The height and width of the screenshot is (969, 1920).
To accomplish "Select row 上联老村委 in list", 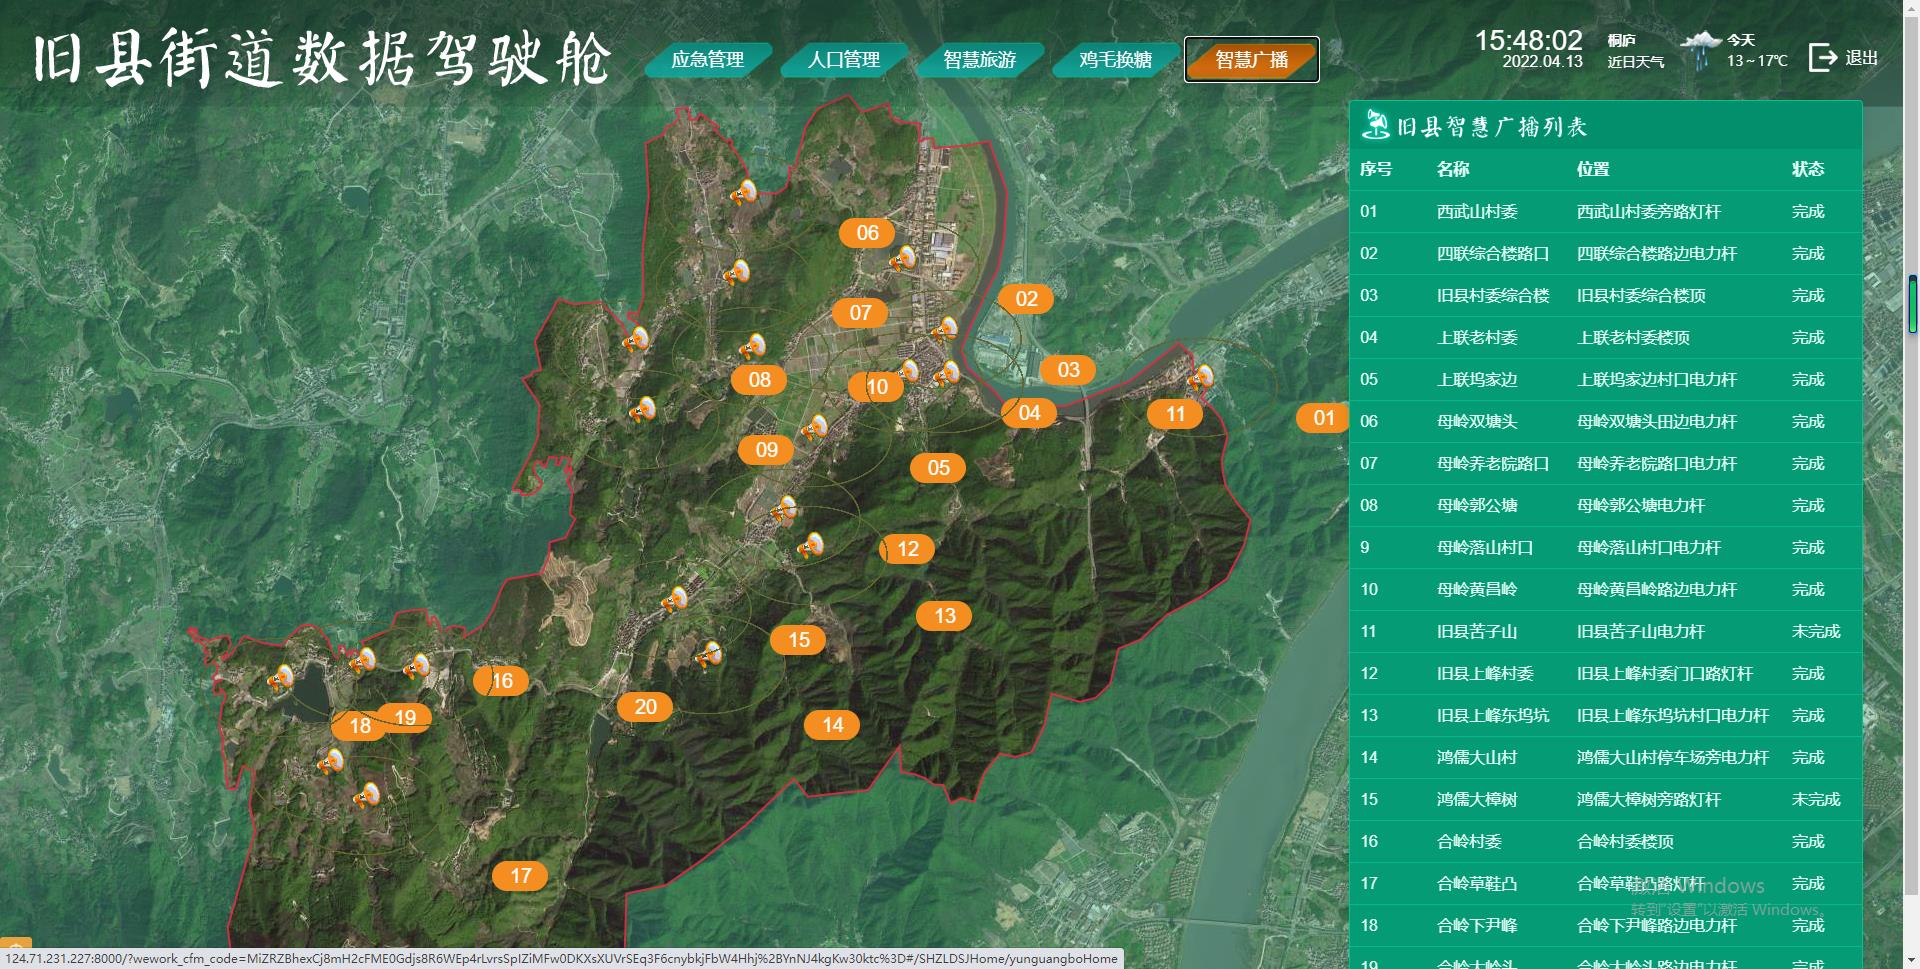I will (1605, 338).
